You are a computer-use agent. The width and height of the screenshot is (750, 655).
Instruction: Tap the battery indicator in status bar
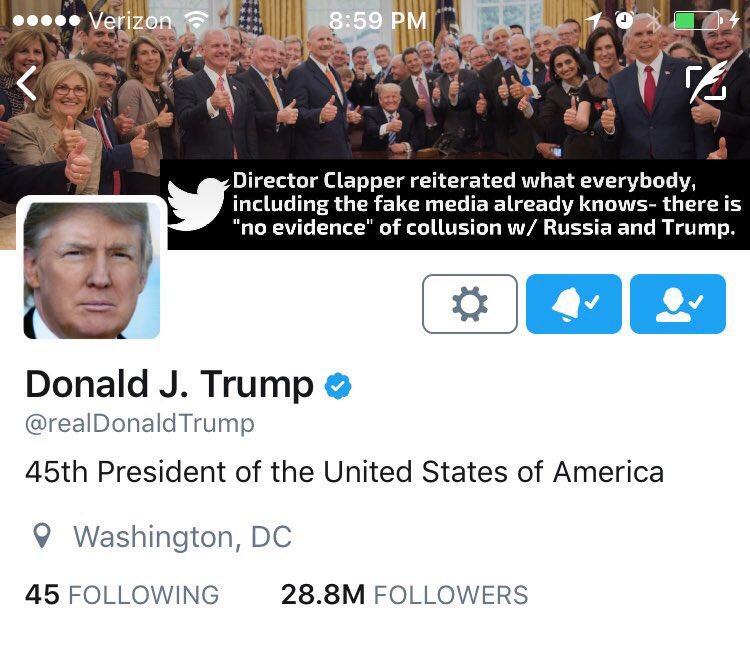pyautogui.click(x=697, y=21)
